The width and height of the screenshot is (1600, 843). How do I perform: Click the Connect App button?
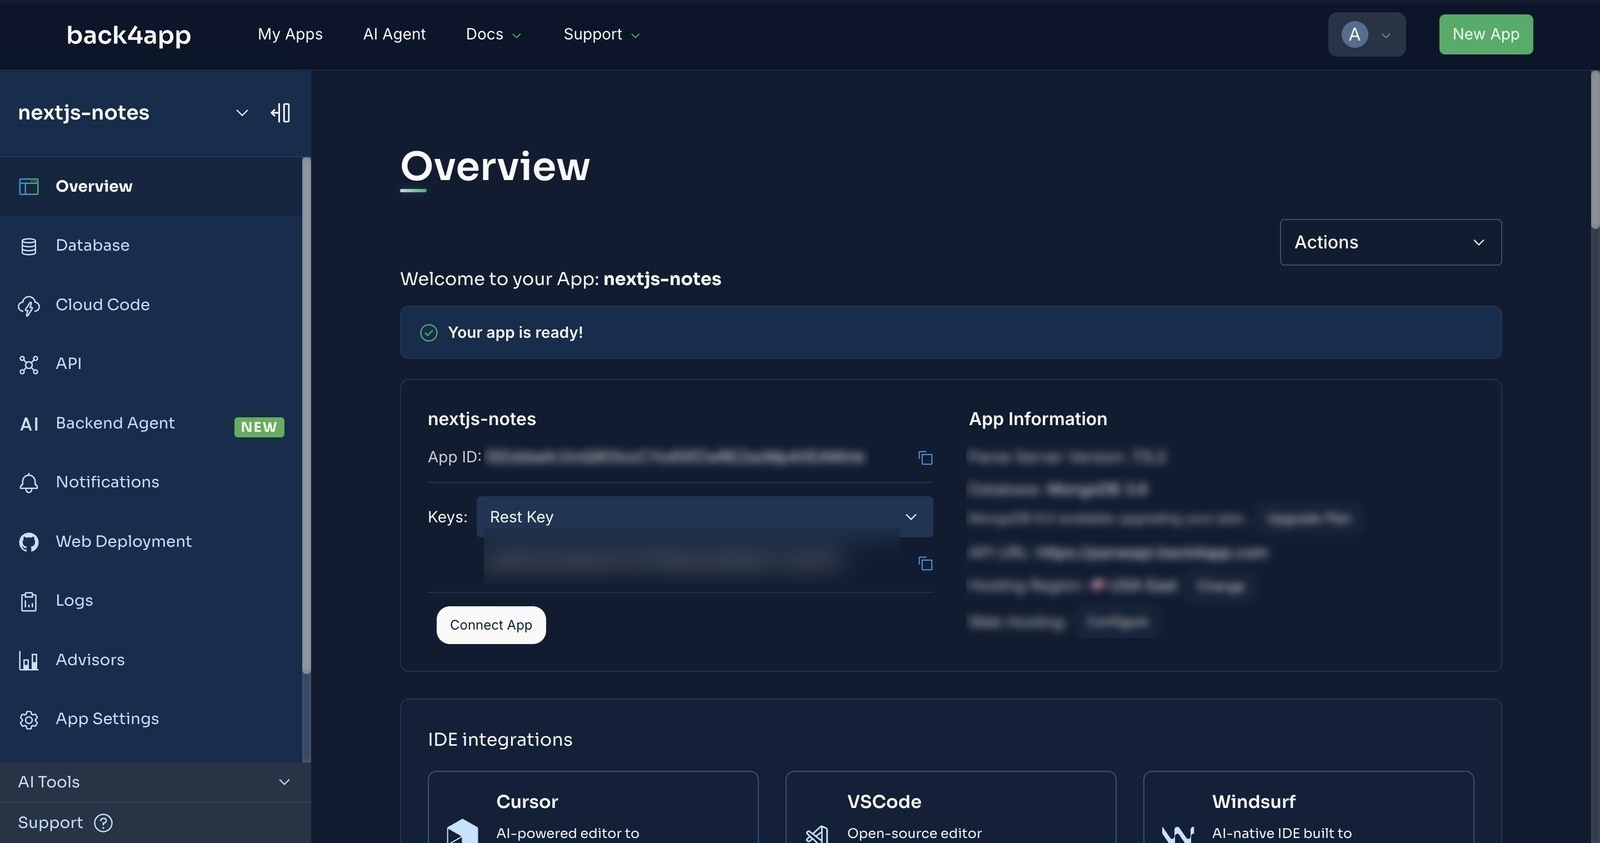pos(491,625)
